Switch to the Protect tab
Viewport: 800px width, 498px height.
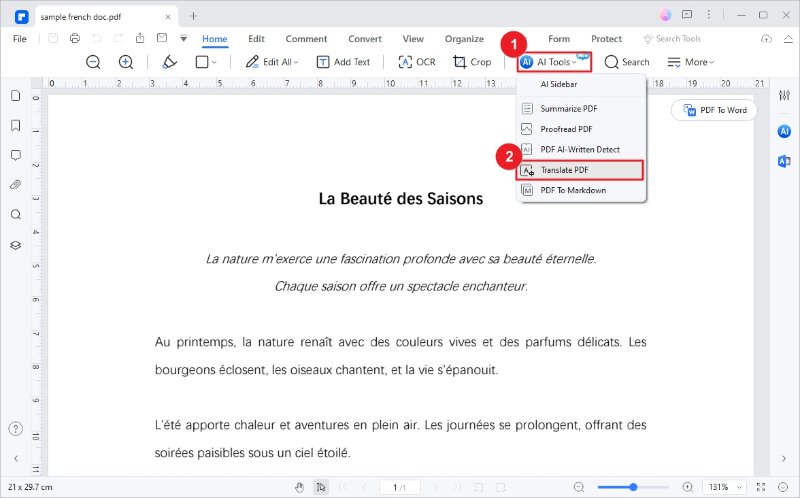click(606, 39)
